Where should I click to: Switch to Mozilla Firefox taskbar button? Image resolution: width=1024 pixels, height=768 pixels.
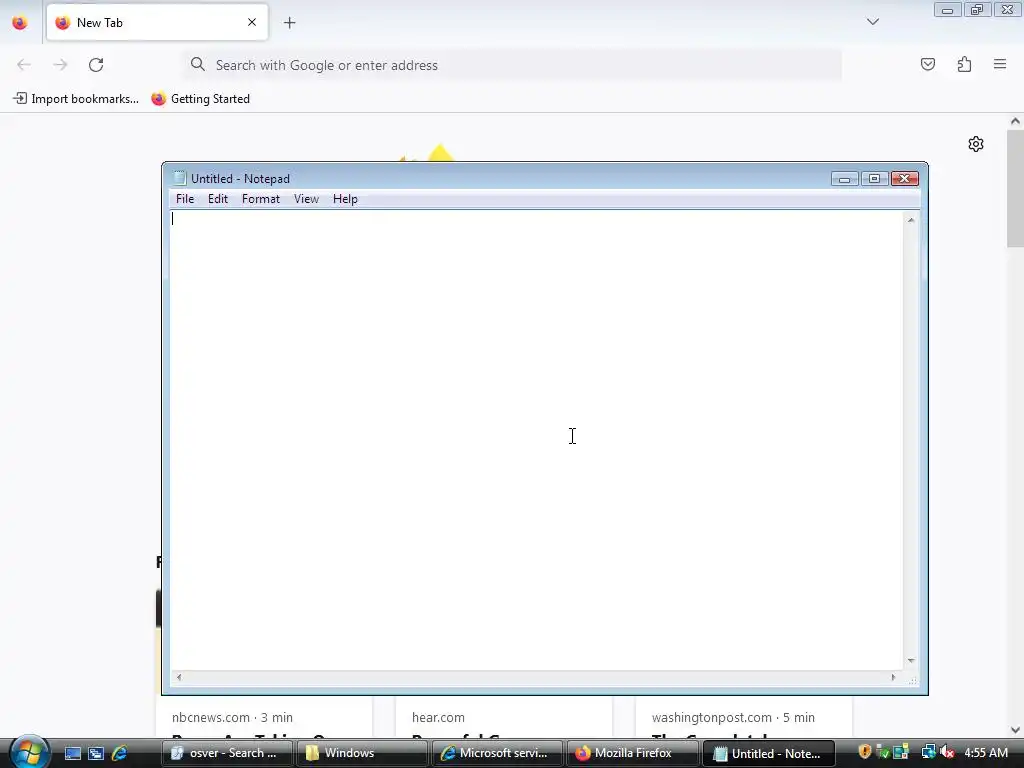[632, 753]
